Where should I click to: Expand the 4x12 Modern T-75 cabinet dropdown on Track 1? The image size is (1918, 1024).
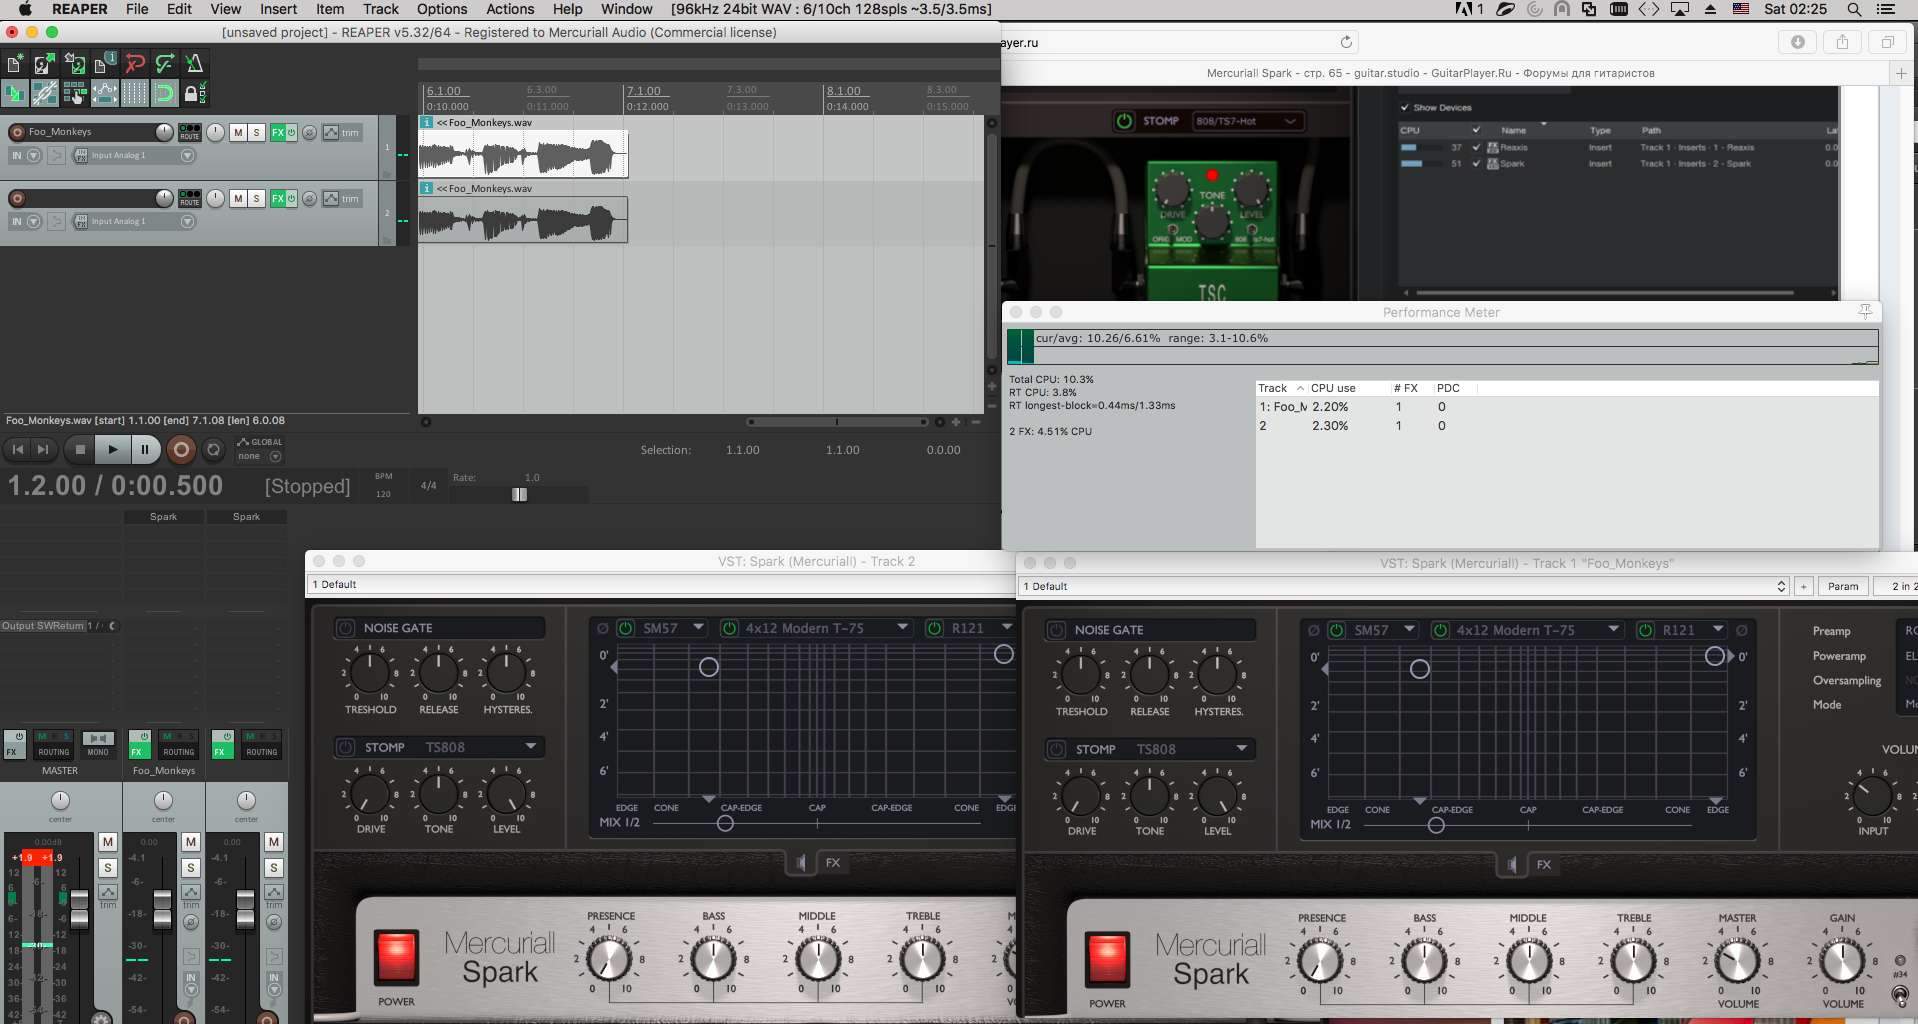click(1613, 630)
